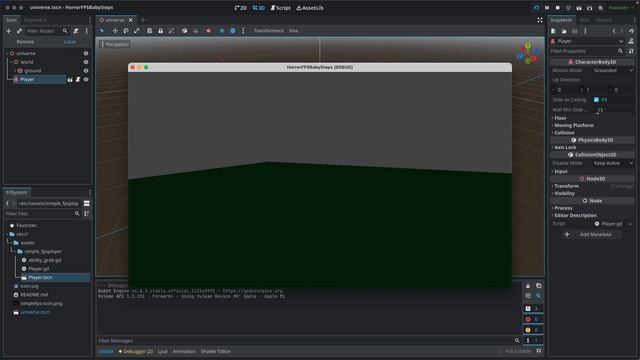Choose the Move mode tool
This screenshot has width=640, height=360.
(x=115, y=31)
